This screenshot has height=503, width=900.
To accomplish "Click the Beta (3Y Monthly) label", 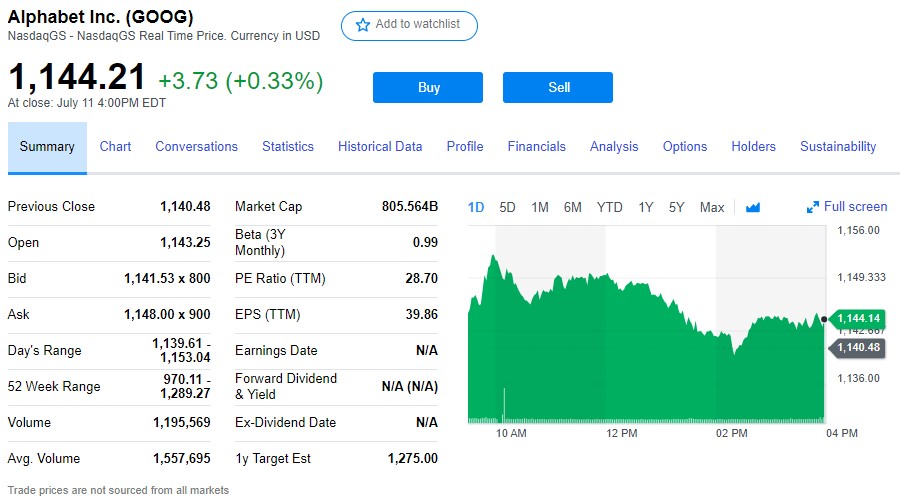I will tap(260, 242).
